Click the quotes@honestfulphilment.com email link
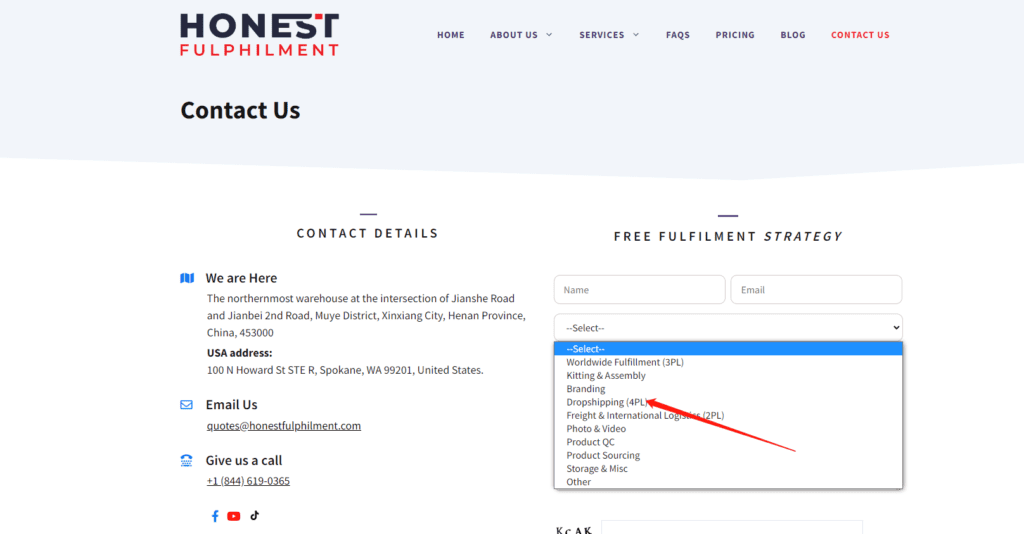The height and width of the screenshot is (534, 1024). 284,426
